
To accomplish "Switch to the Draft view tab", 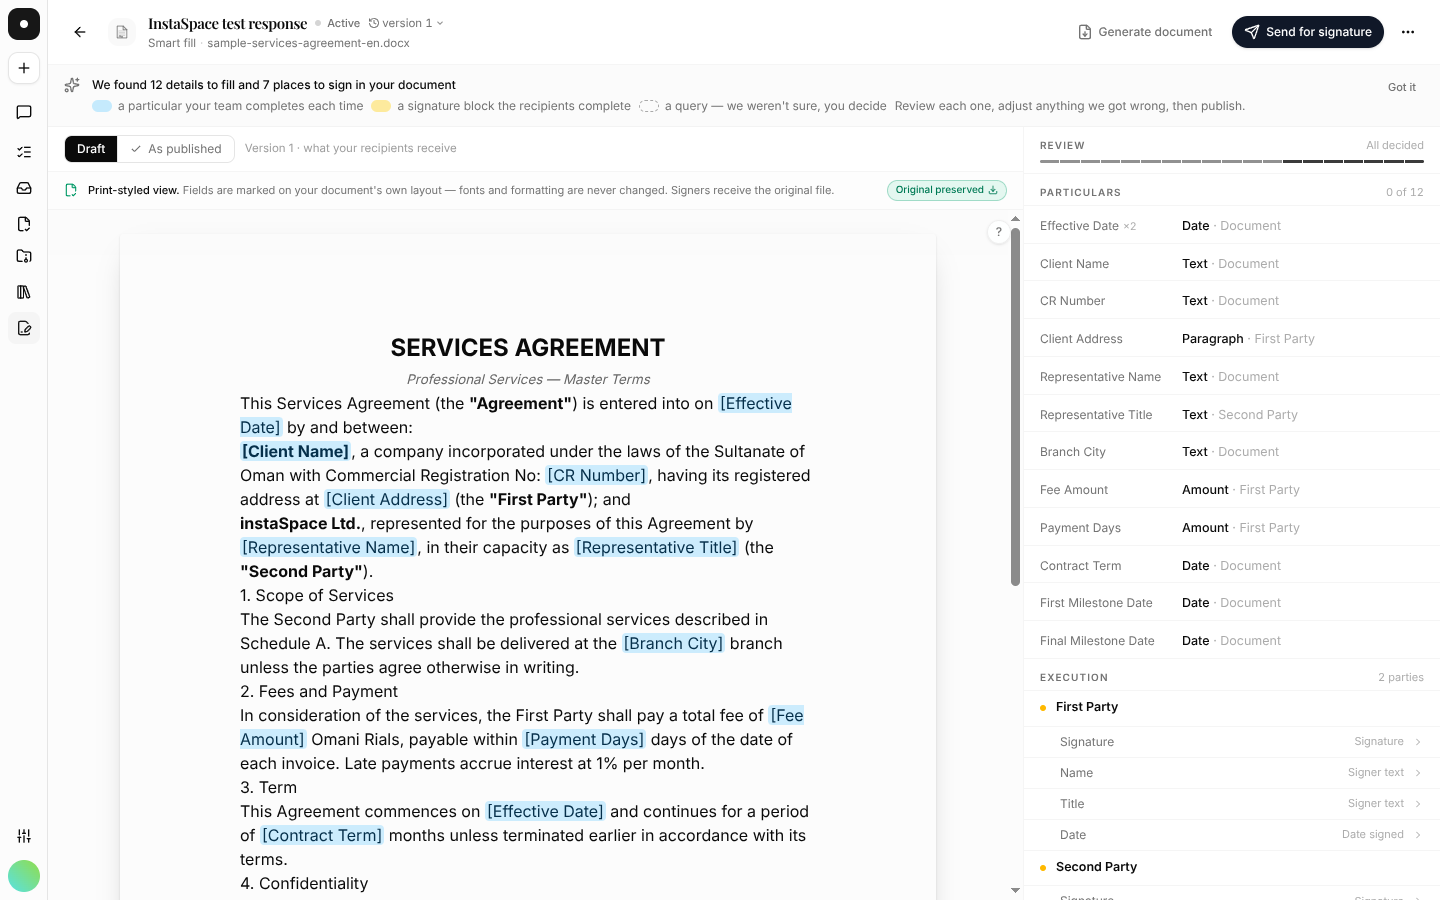I will 91,149.
